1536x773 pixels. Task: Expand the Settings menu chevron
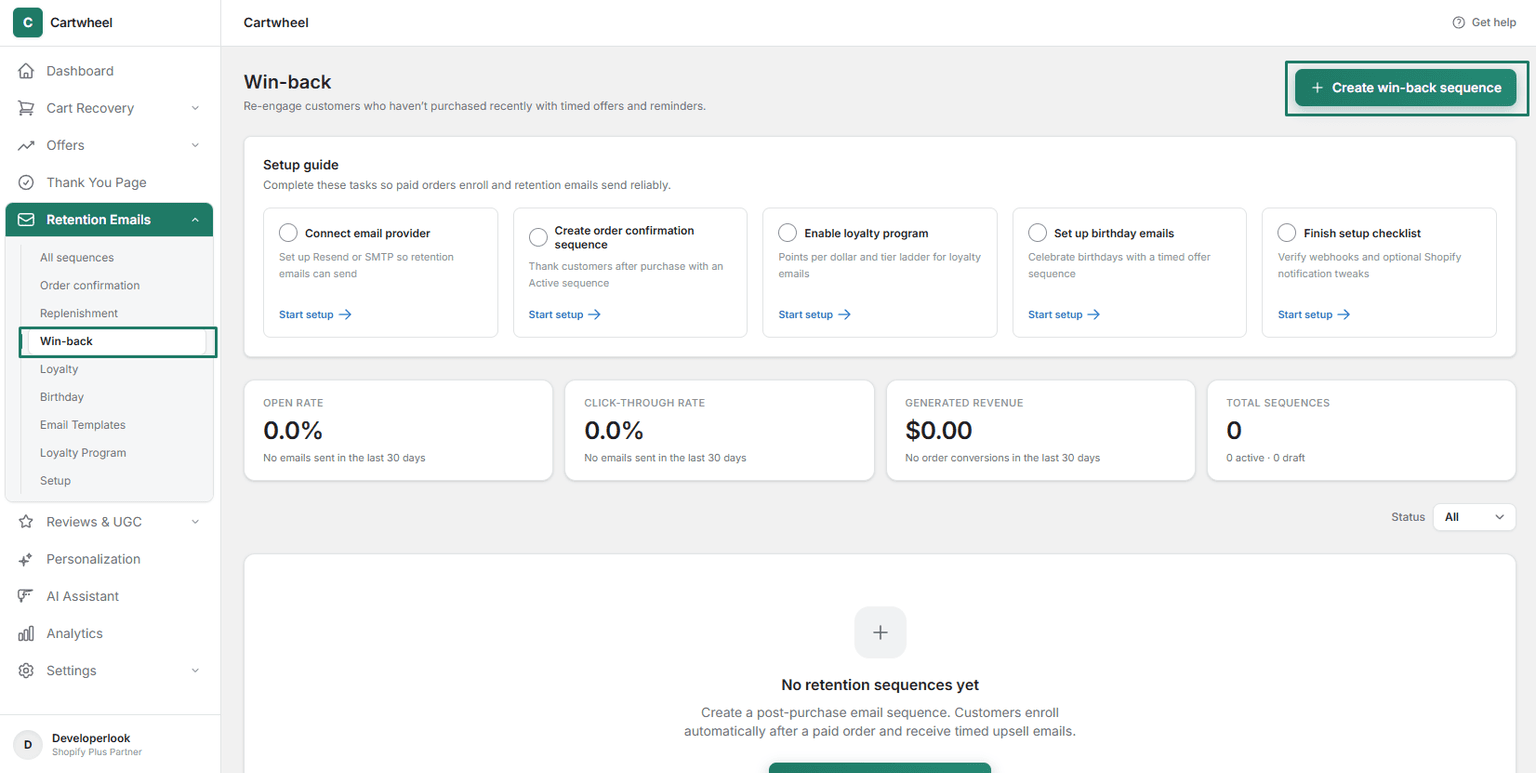pyautogui.click(x=195, y=670)
